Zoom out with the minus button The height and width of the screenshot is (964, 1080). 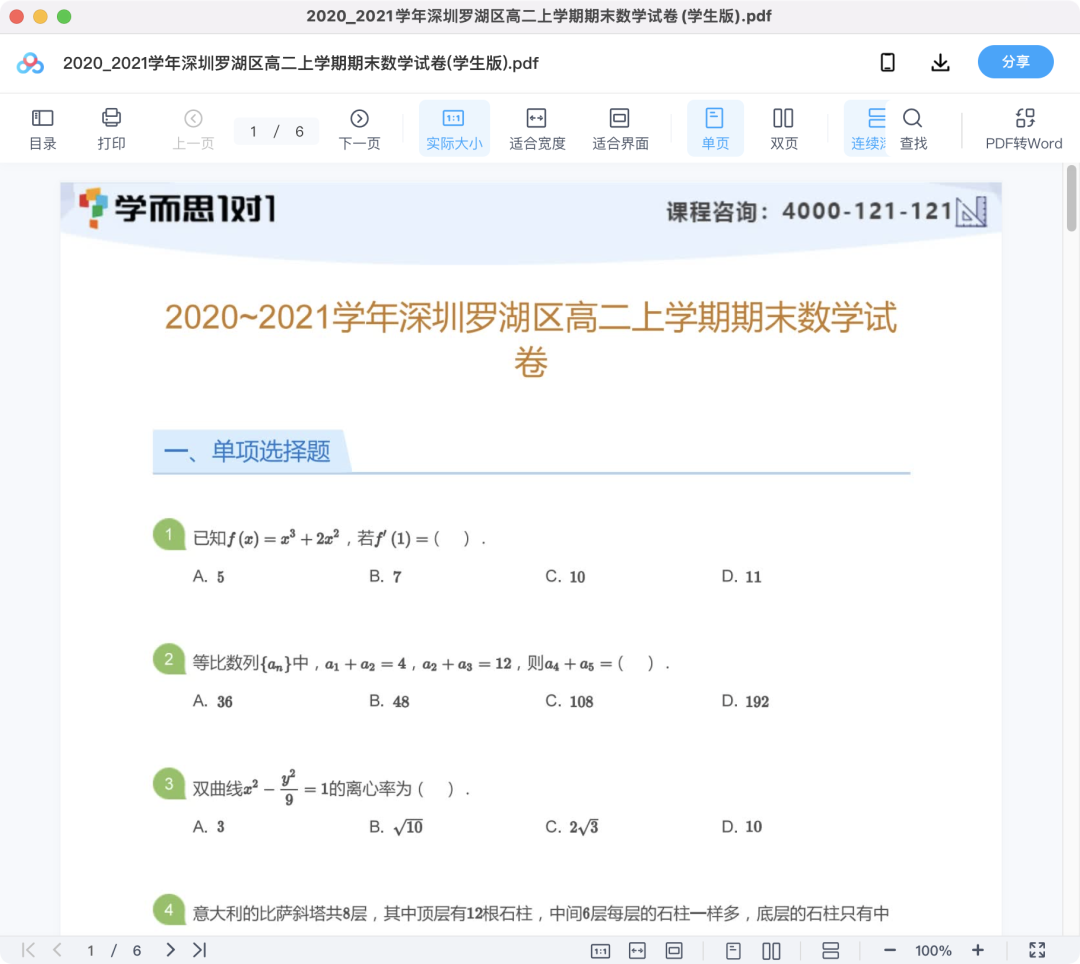[x=890, y=950]
